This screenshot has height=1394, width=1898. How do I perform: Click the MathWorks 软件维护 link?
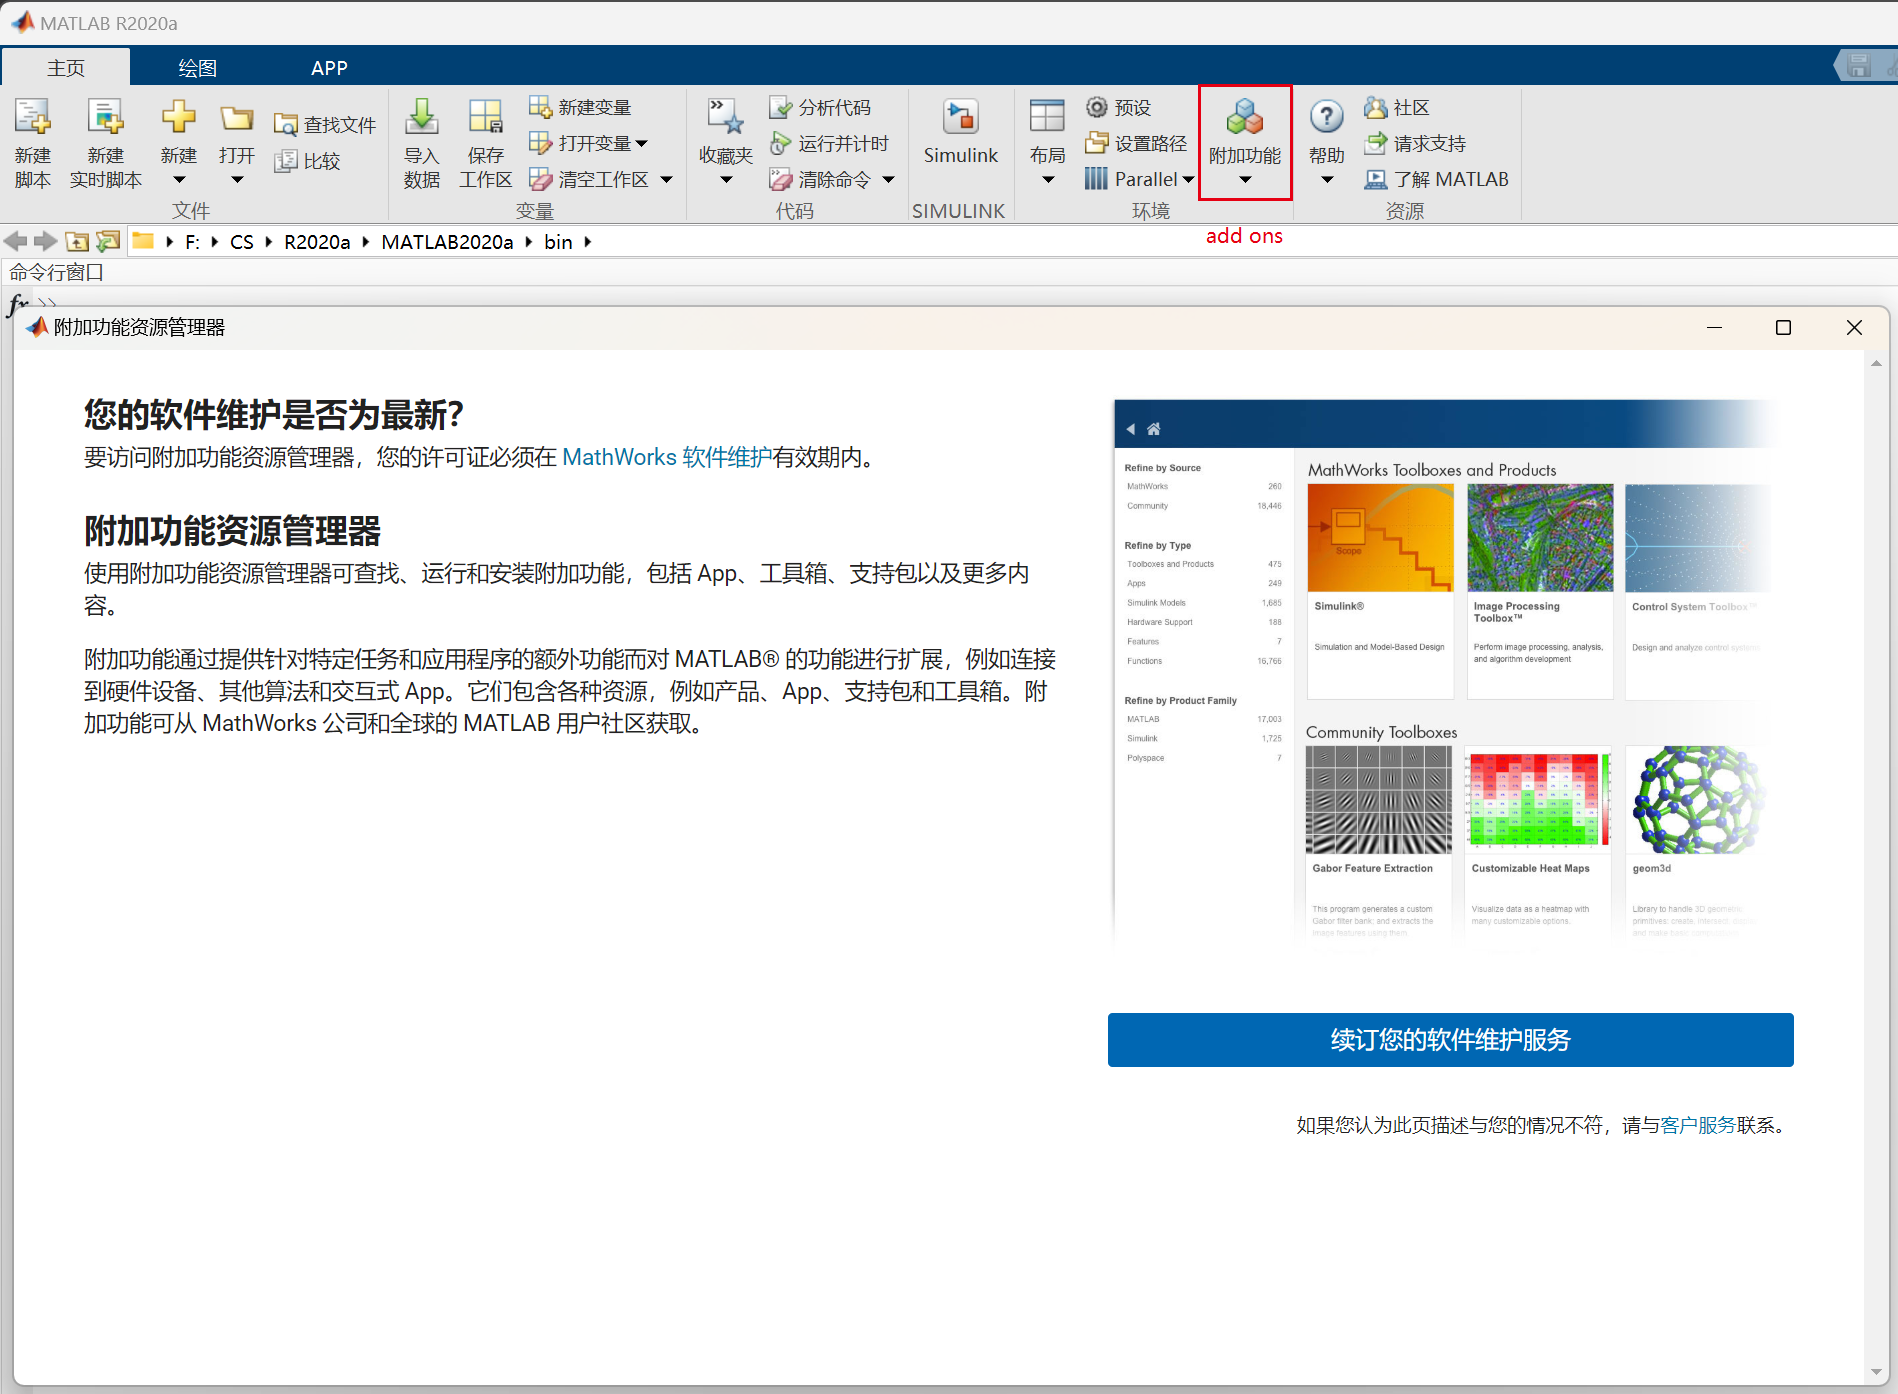point(667,457)
